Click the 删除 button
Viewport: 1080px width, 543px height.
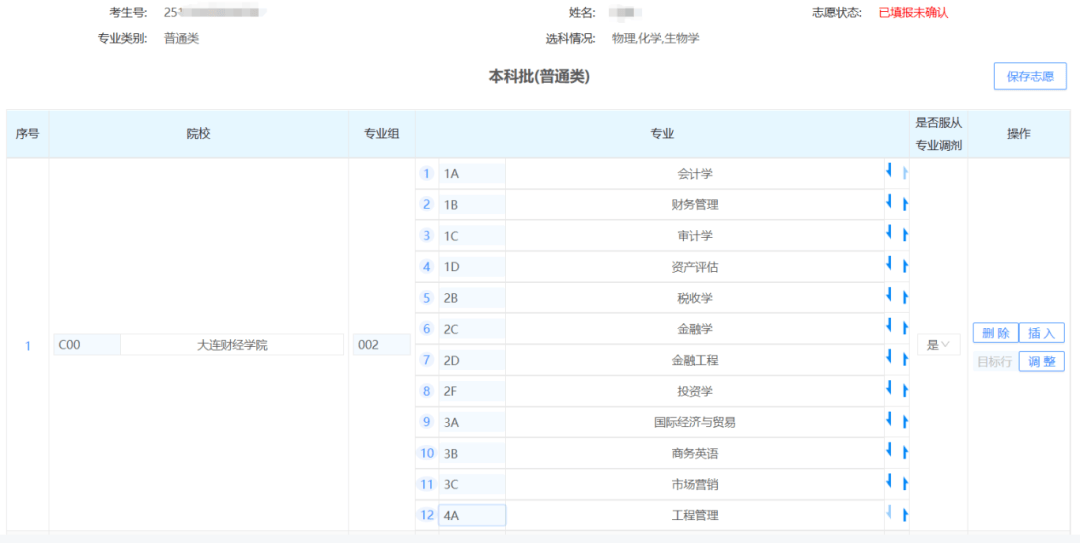[x=995, y=334]
